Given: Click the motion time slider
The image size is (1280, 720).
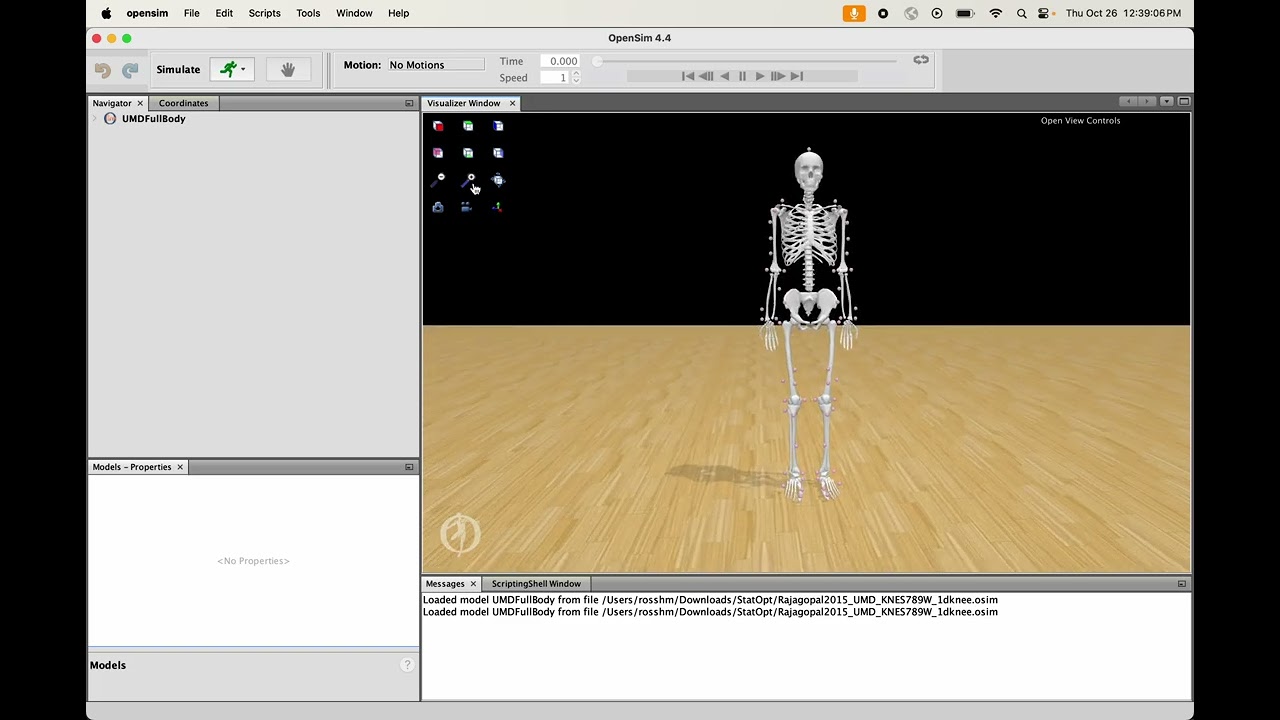Looking at the screenshot, I should [746, 61].
